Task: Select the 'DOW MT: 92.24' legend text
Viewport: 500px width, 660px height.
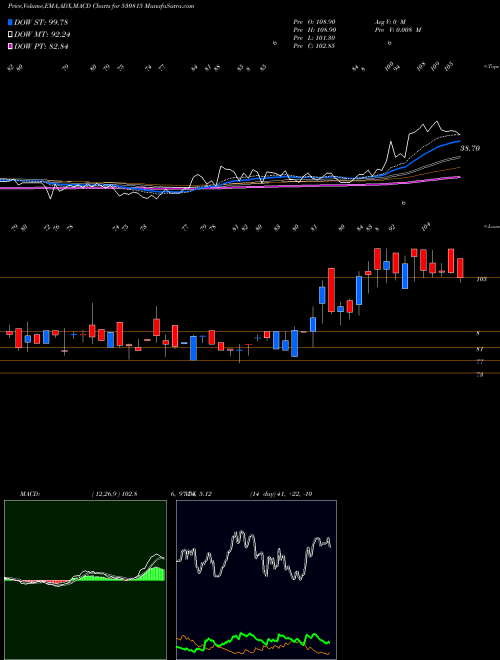Action: tap(42, 35)
